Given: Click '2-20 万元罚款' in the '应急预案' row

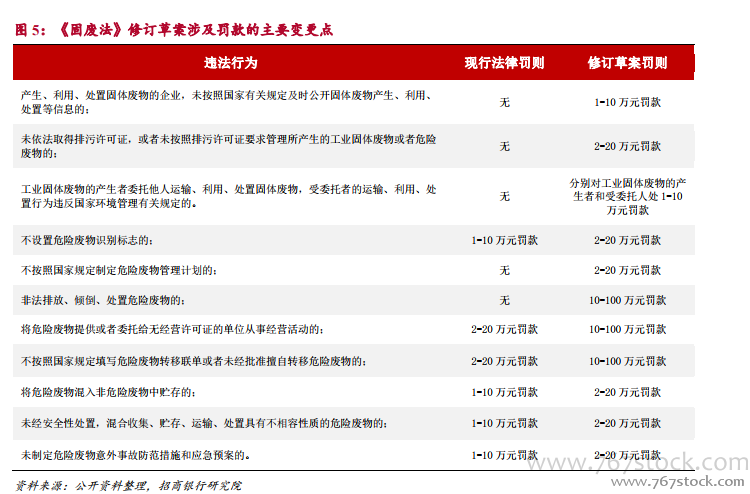Looking at the screenshot, I should coord(627,455).
